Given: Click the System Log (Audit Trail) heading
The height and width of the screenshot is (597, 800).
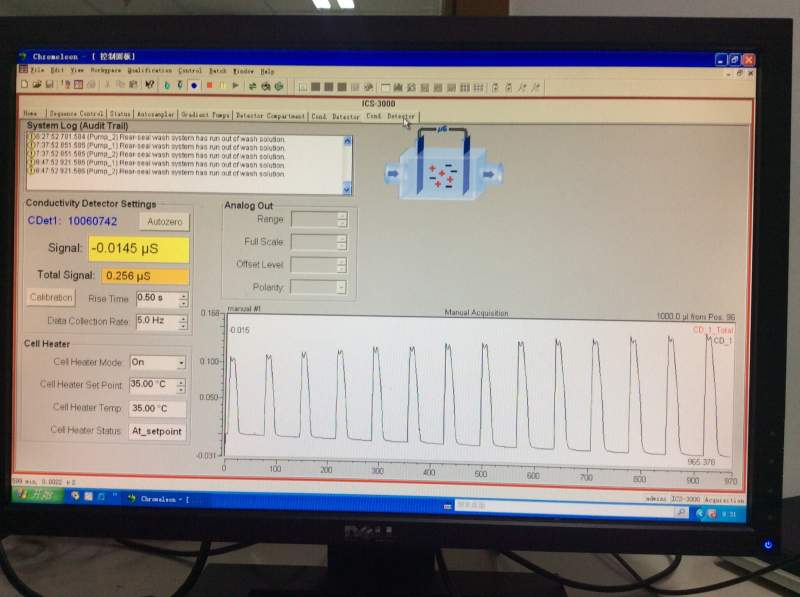Looking at the screenshot, I should click(x=78, y=126).
